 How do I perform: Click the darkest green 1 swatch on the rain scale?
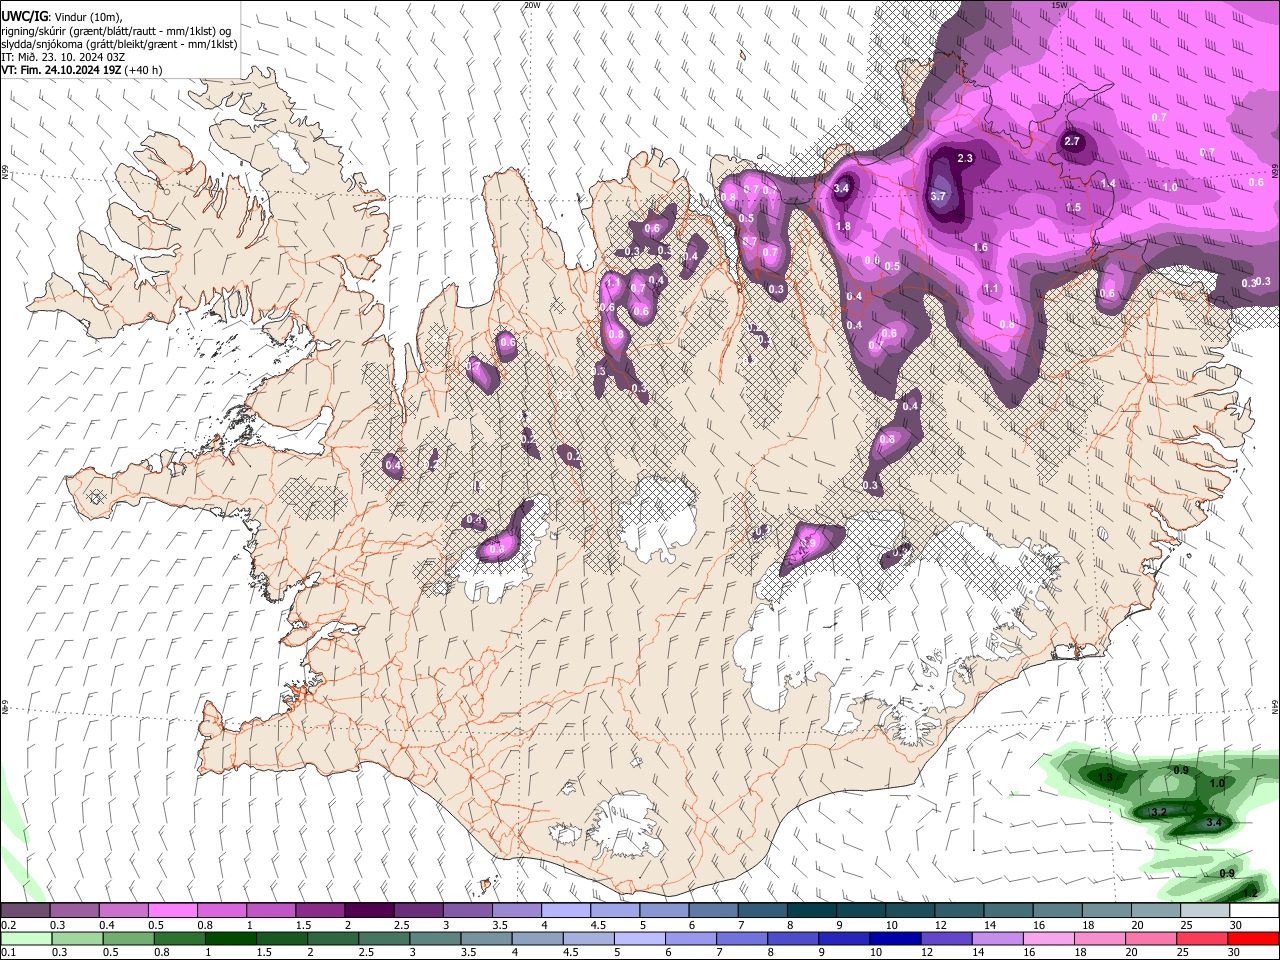(x=230, y=939)
